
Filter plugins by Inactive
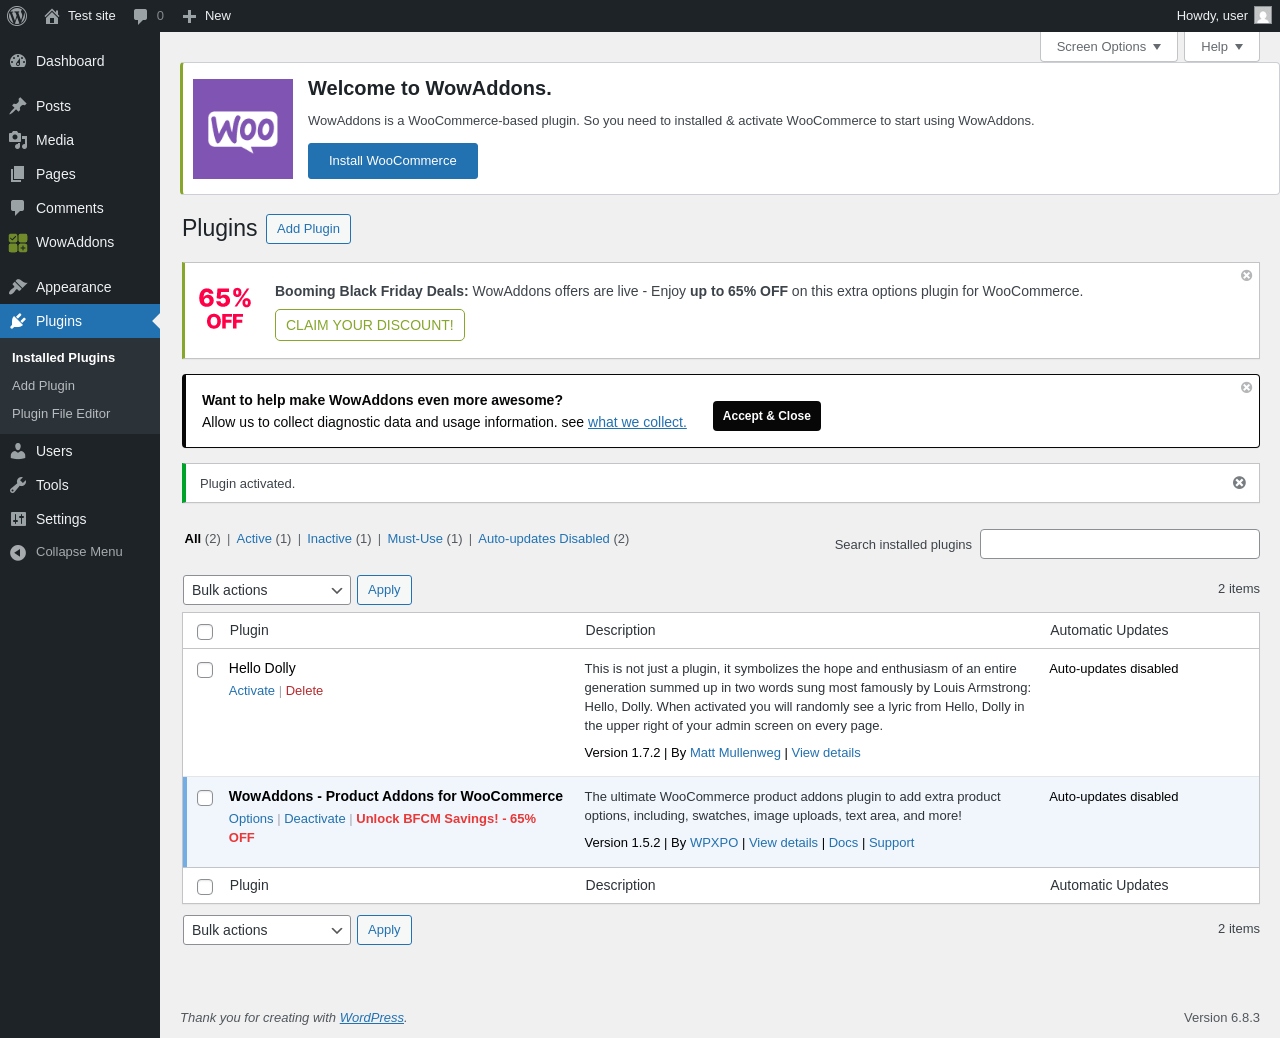tap(329, 538)
